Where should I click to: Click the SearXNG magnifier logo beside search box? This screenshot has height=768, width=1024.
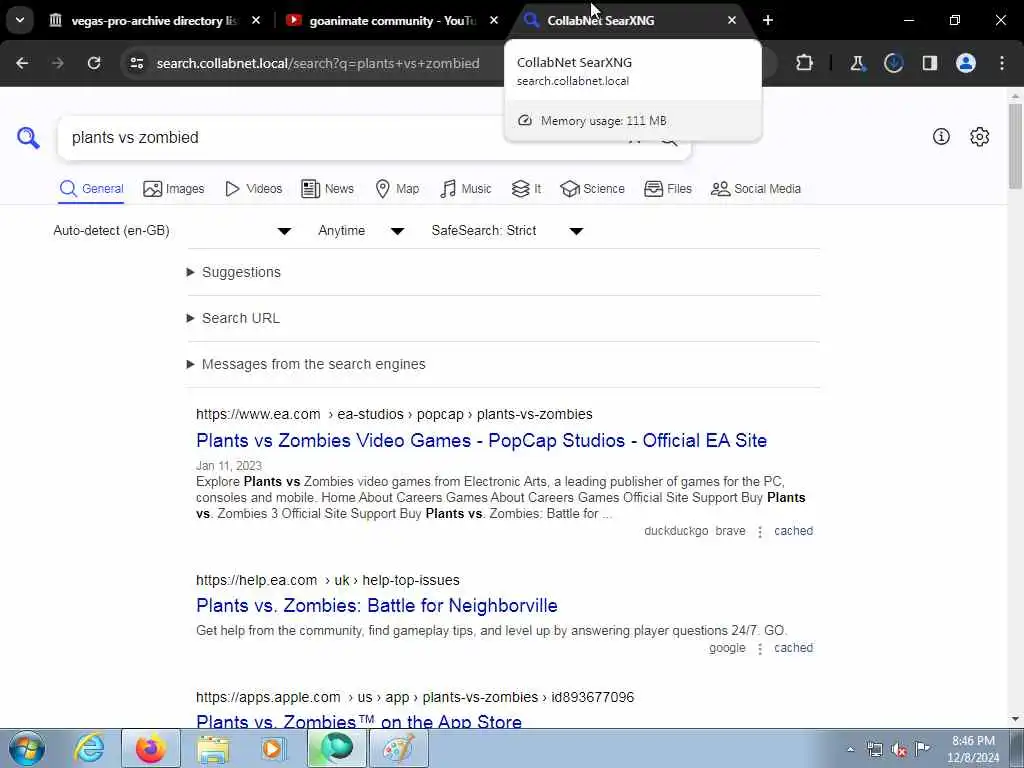[x=28, y=138]
